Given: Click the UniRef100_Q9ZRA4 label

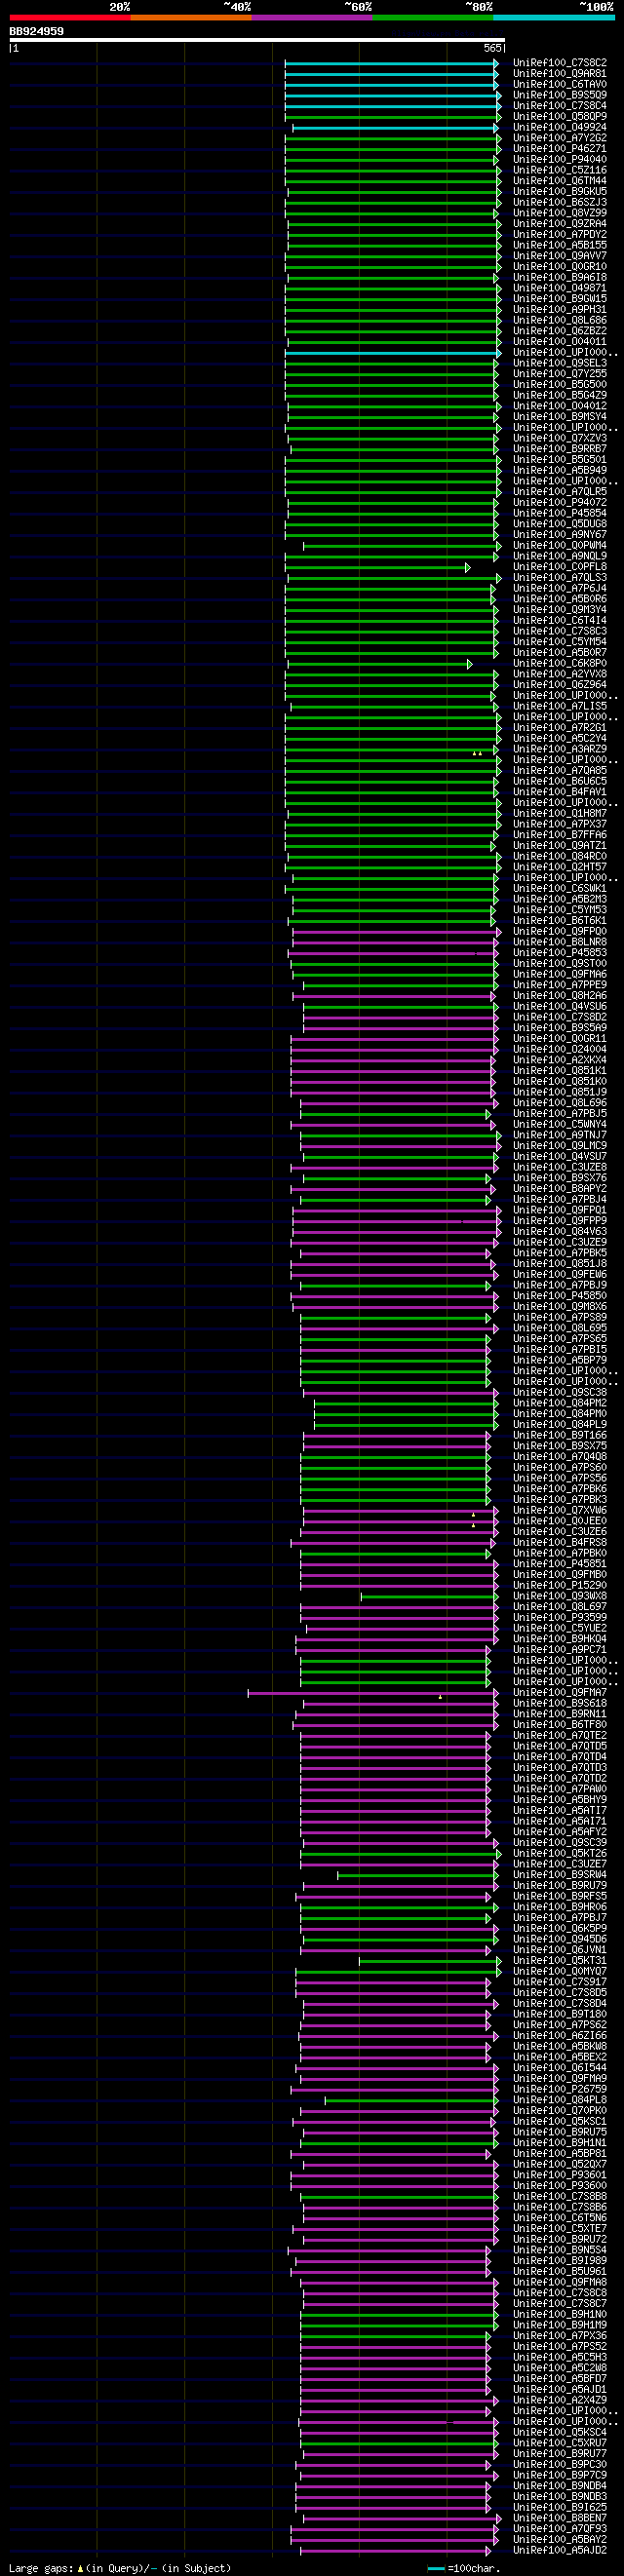Looking at the screenshot, I should (560, 224).
